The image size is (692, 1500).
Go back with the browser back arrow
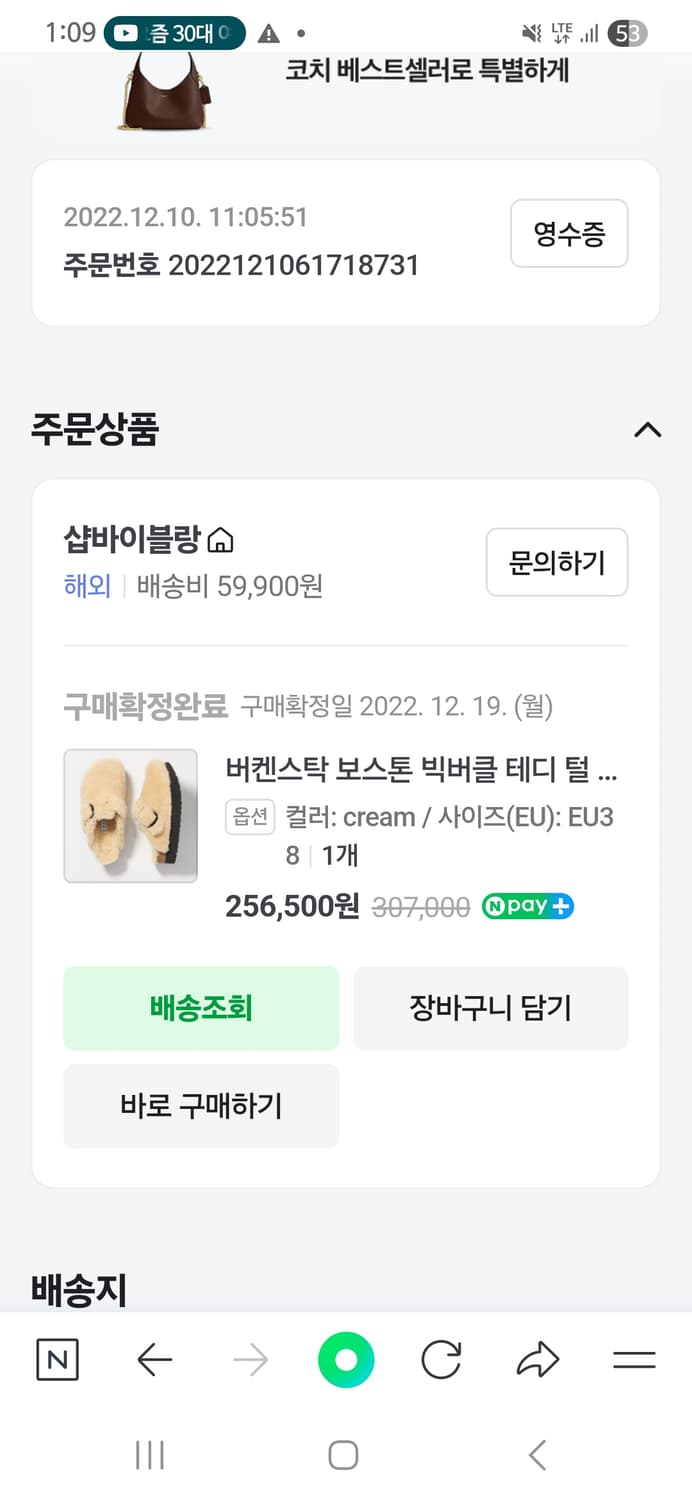154,1360
